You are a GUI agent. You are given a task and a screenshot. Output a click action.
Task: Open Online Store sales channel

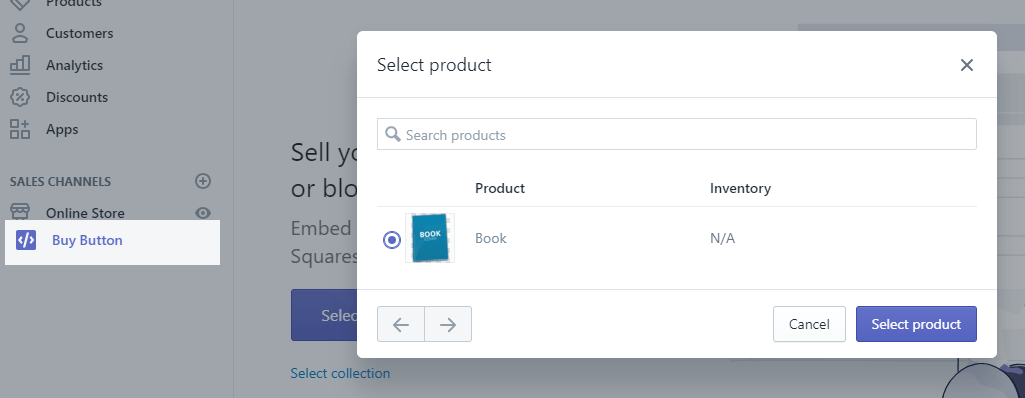point(85,213)
